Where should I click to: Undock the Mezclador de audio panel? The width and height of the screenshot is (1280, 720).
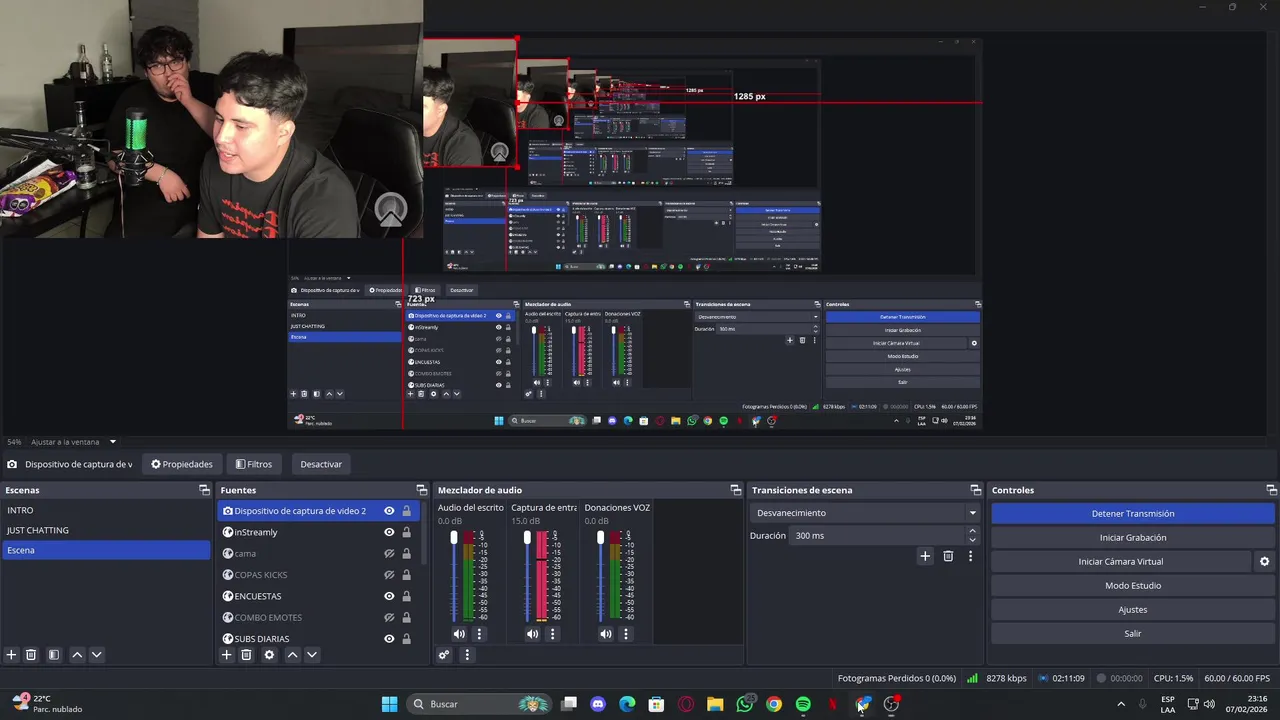736,490
